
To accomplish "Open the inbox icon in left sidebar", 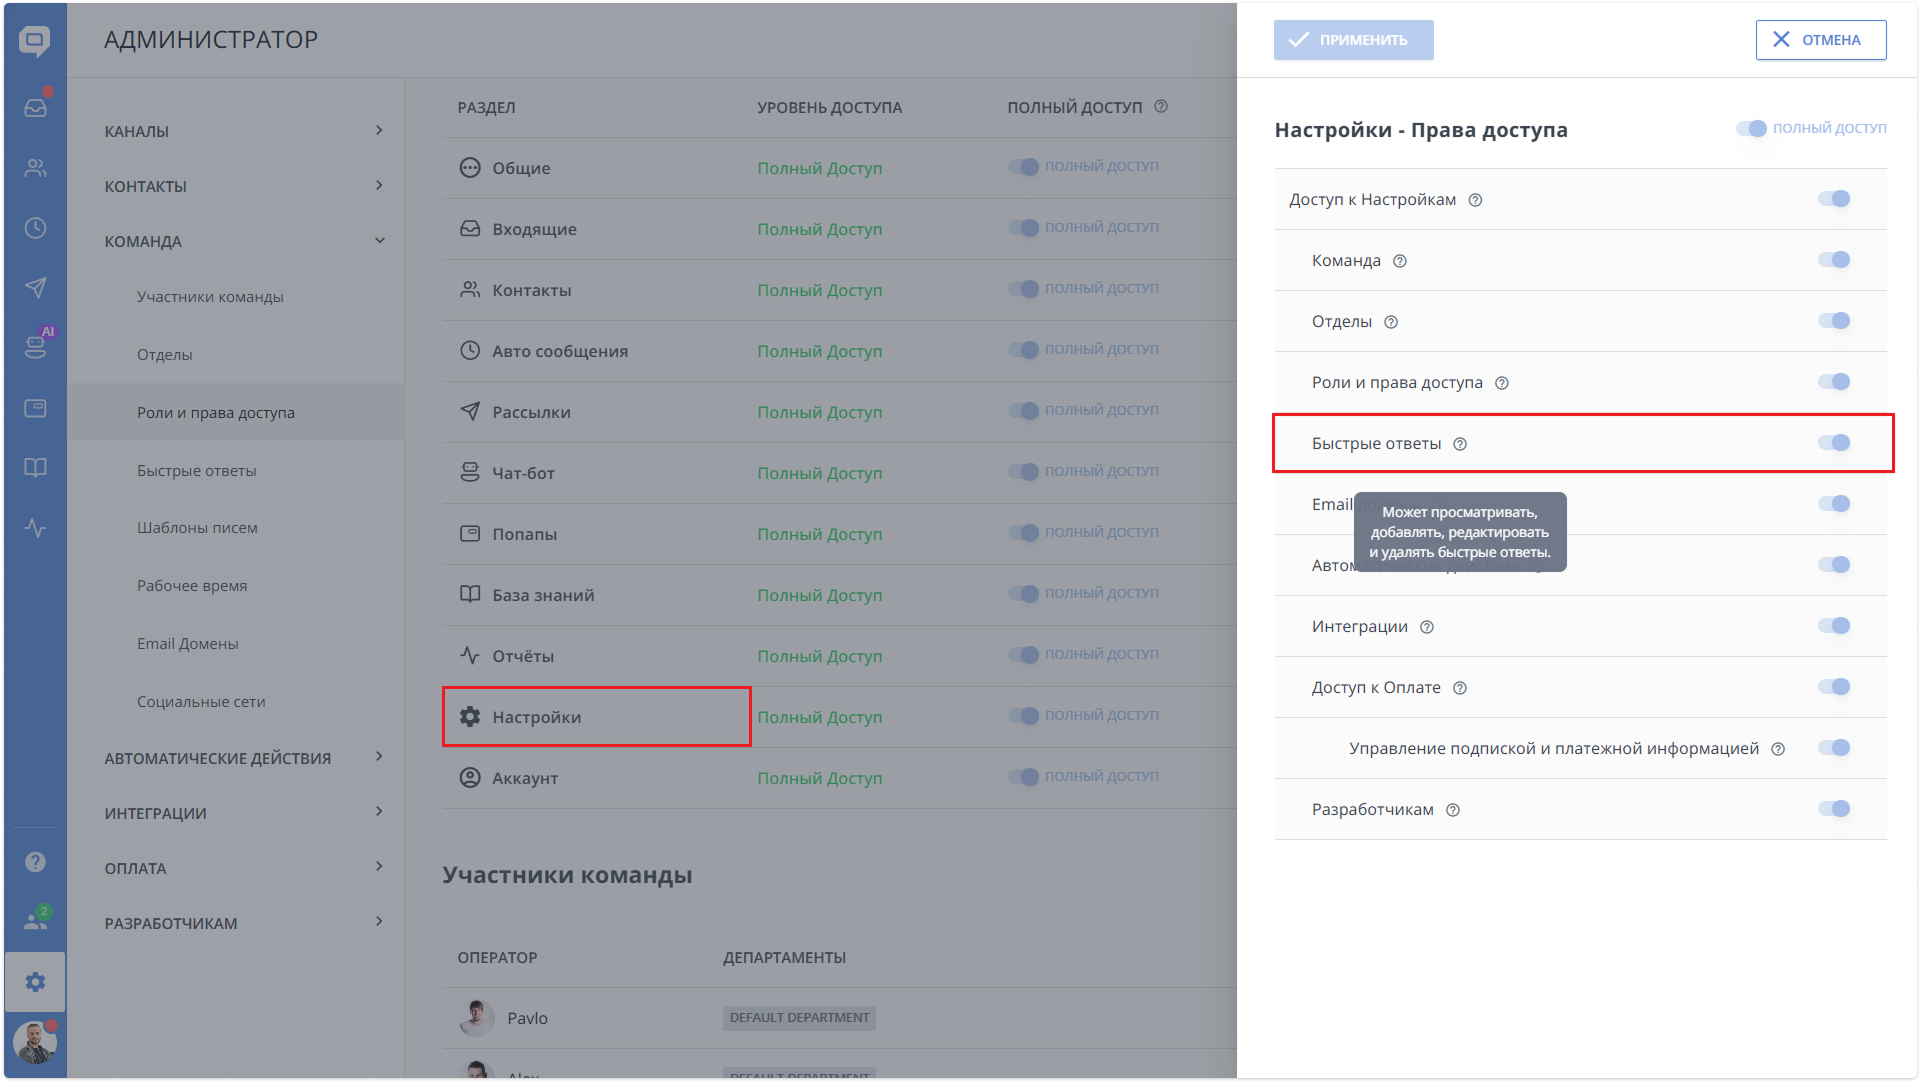I will [x=35, y=107].
